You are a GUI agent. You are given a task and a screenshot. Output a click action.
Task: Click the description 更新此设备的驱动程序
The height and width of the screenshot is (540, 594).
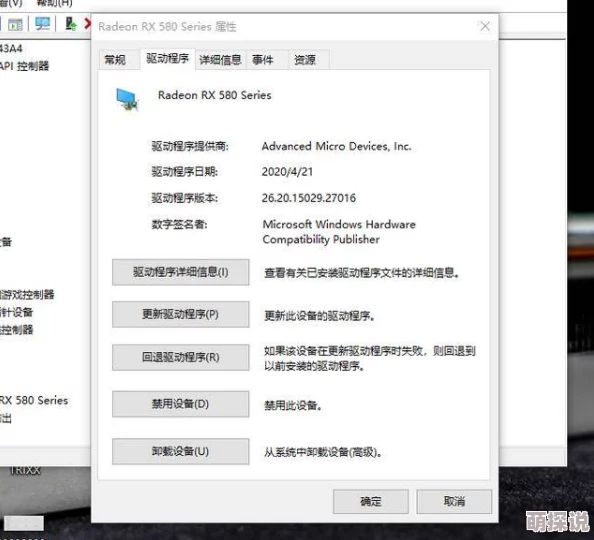point(319,316)
